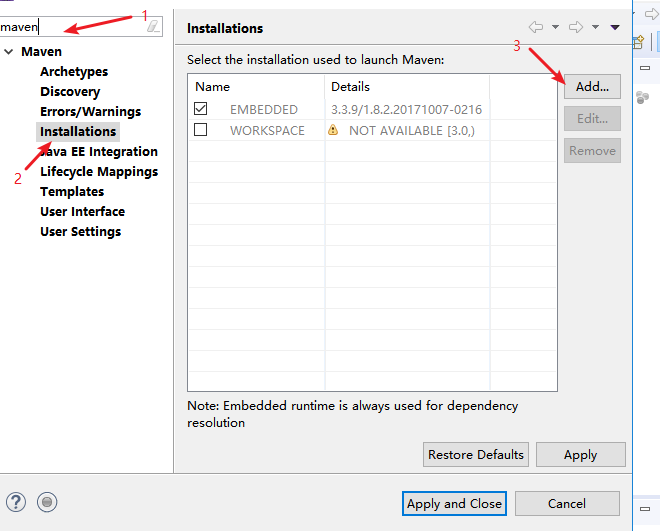Click the Add... button
Viewport: 660px width, 531px height.
(x=592, y=87)
